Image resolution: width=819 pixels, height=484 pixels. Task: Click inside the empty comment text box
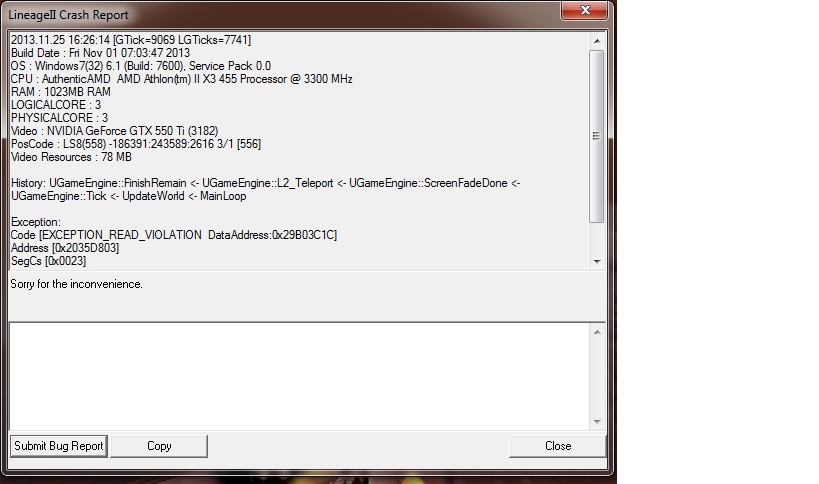coord(299,376)
